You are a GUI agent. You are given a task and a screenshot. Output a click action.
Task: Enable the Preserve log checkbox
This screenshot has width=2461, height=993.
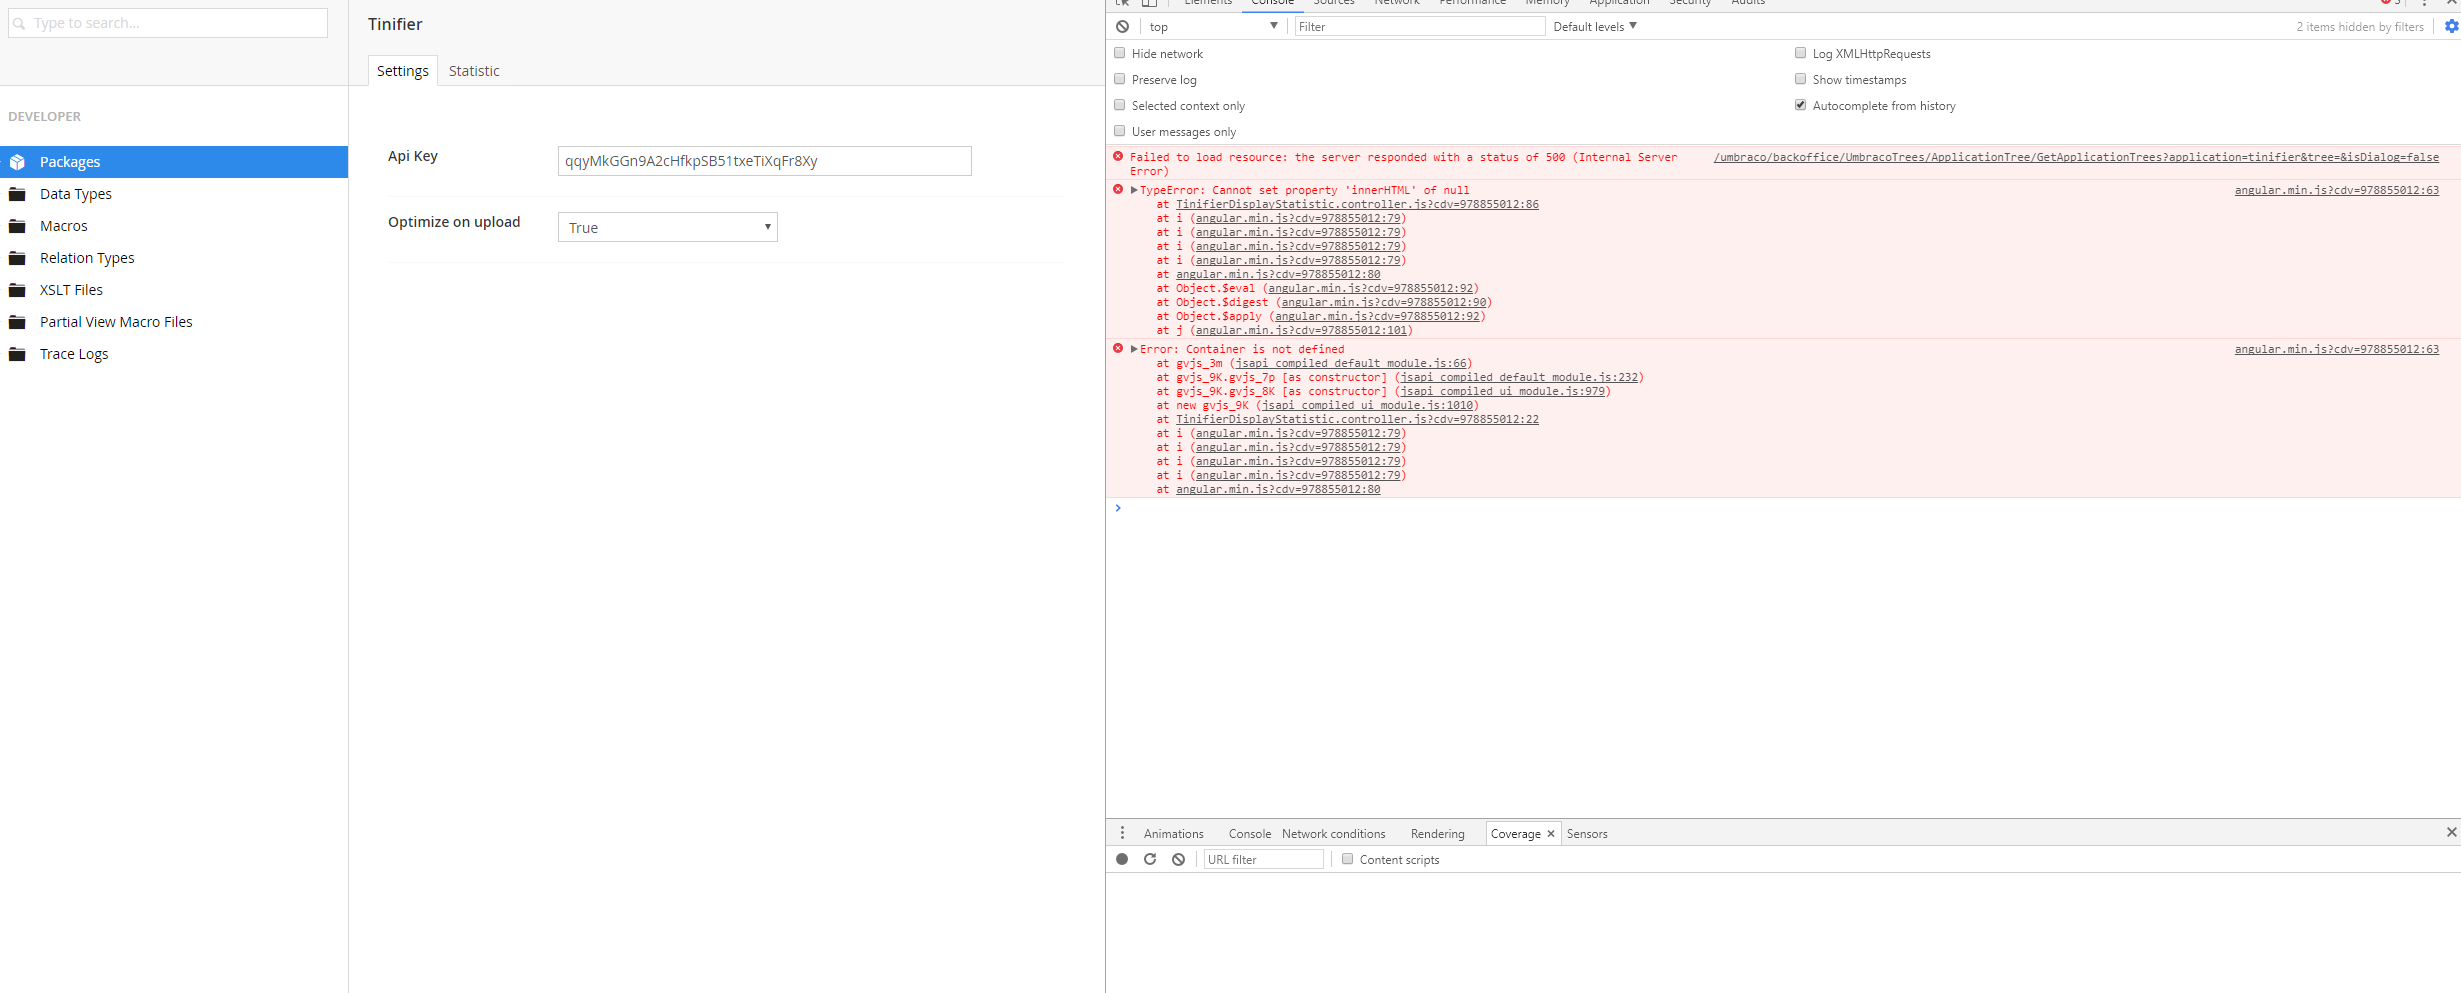point(1120,79)
